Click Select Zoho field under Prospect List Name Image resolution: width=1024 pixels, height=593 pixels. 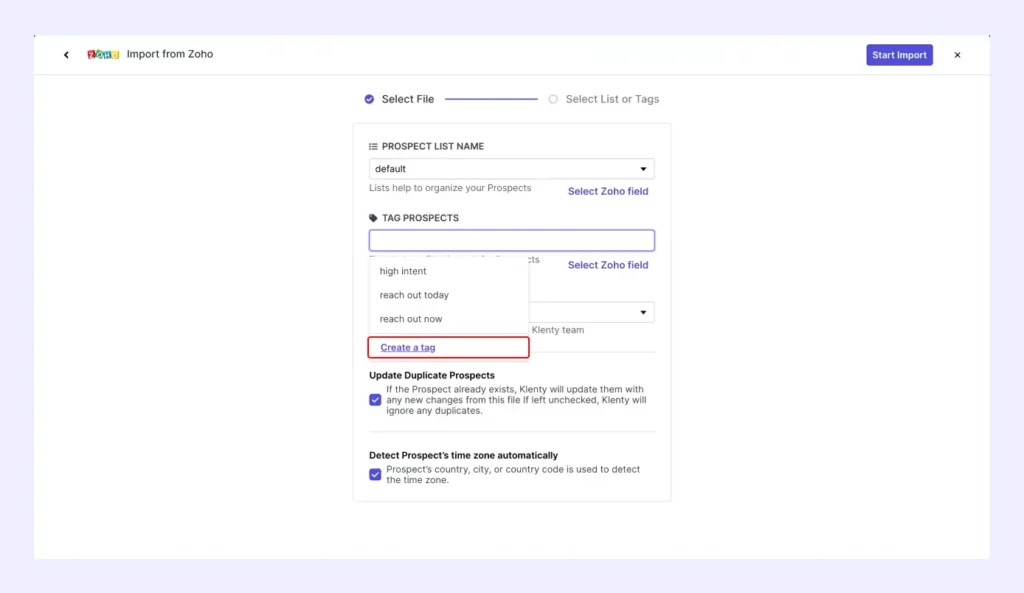pos(608,191)
